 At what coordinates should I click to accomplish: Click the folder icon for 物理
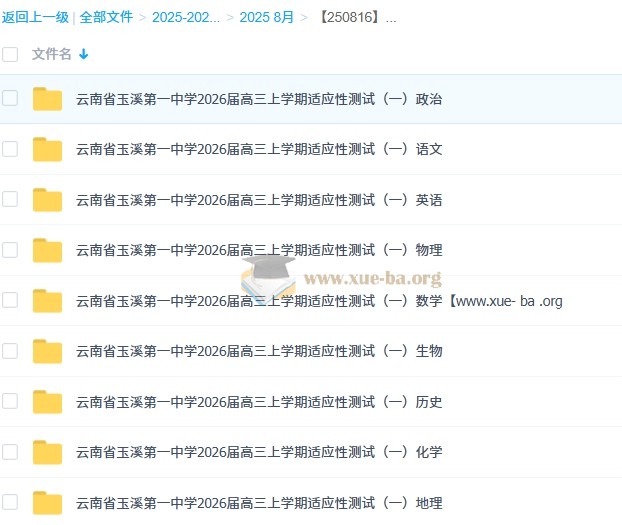pyautogui.click(x=47, y=250)
